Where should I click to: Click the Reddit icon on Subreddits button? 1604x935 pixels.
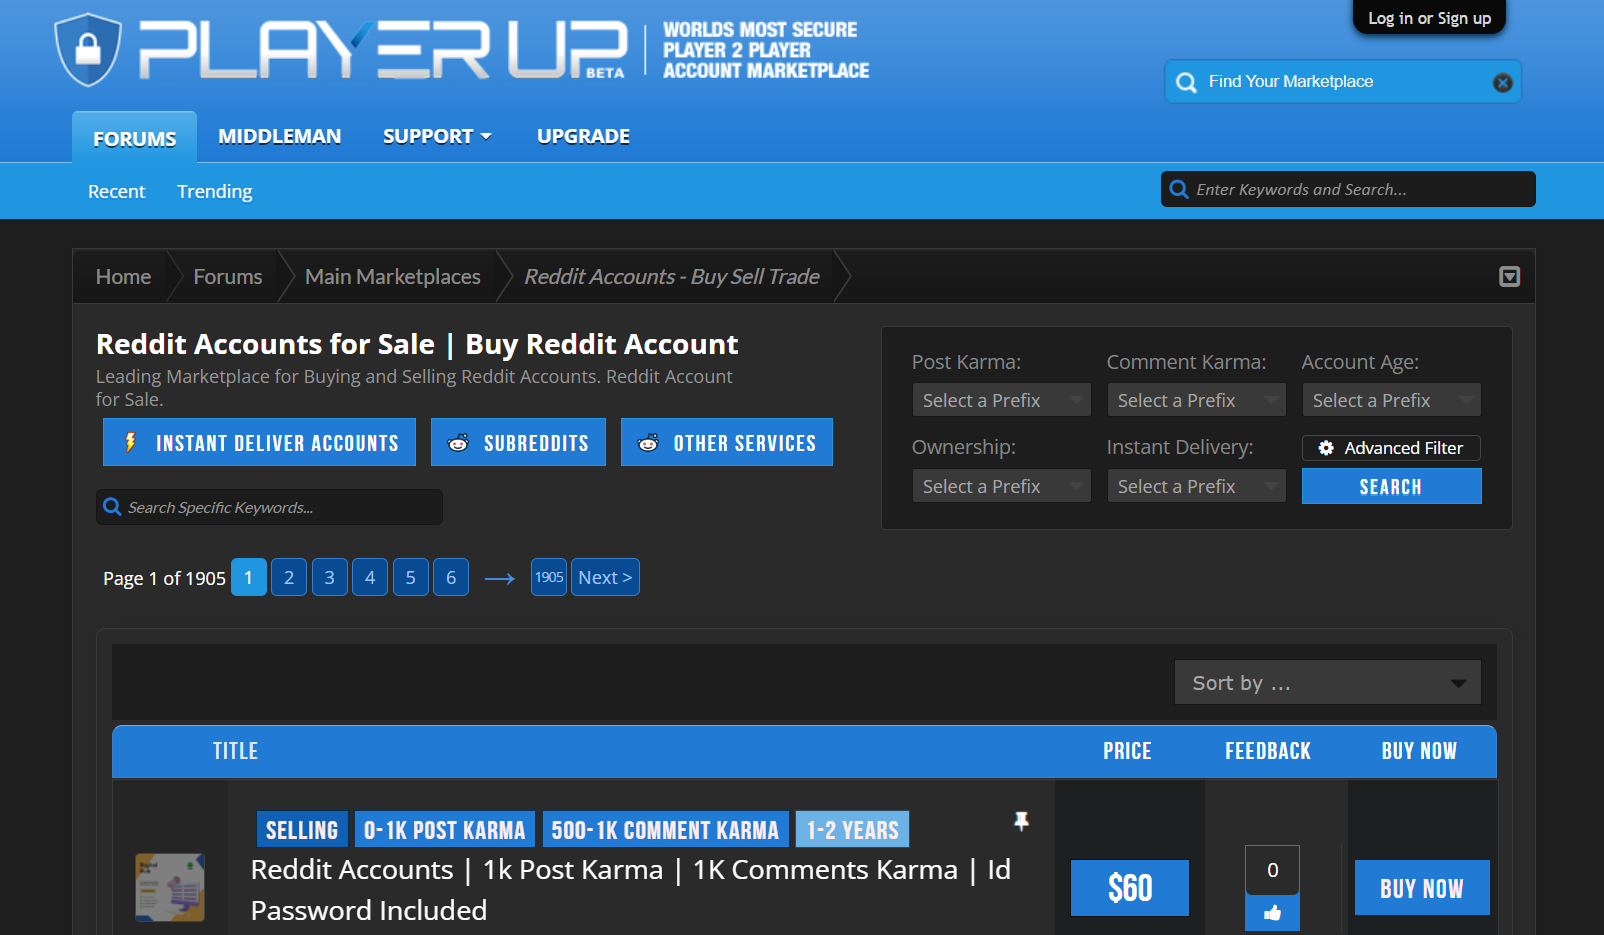(x=458, y=443)
